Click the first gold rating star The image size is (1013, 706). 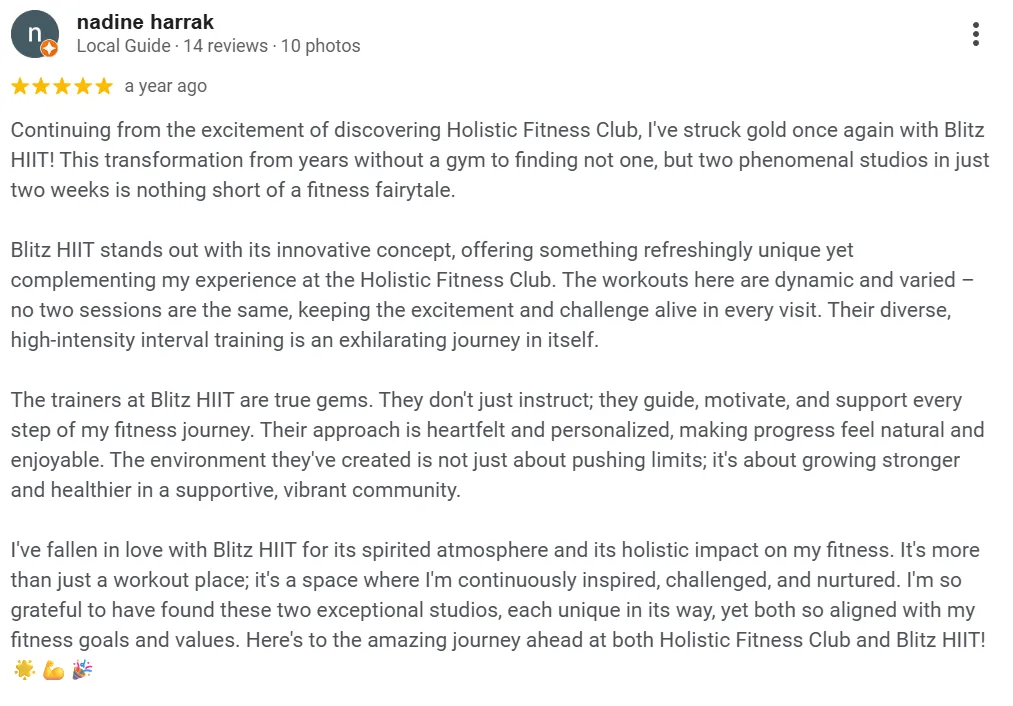point(20,86)
